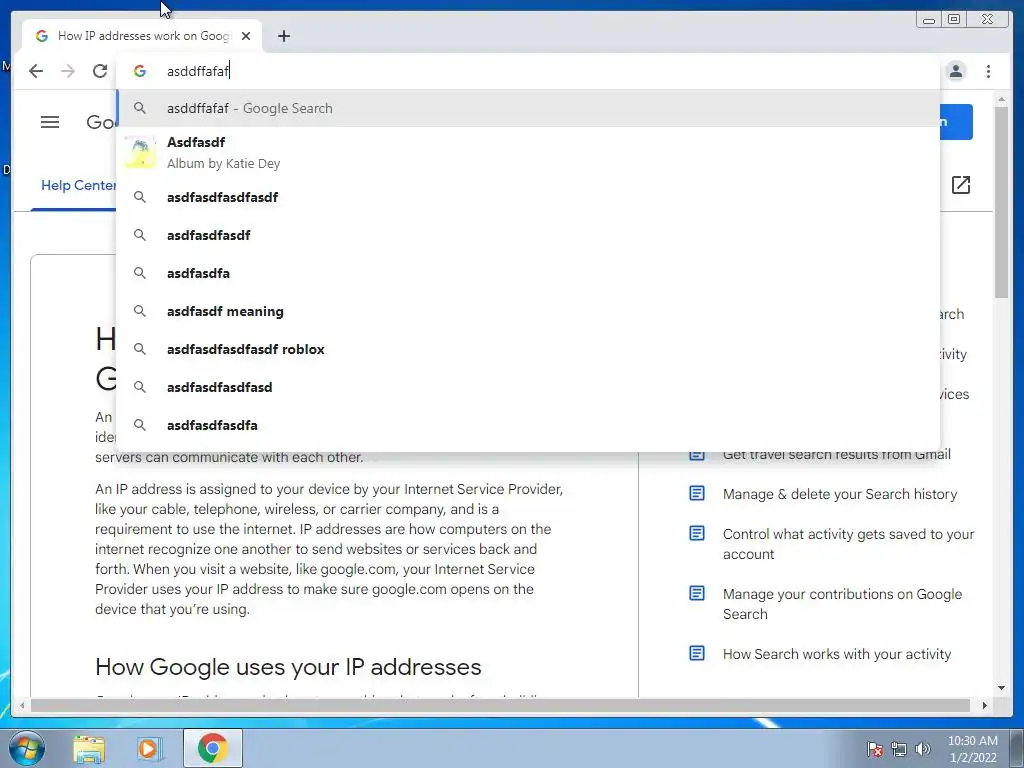1024x768 pixels.
Task: Open 'Control what activity gets saved' link
Action: [x=848, y=544]
